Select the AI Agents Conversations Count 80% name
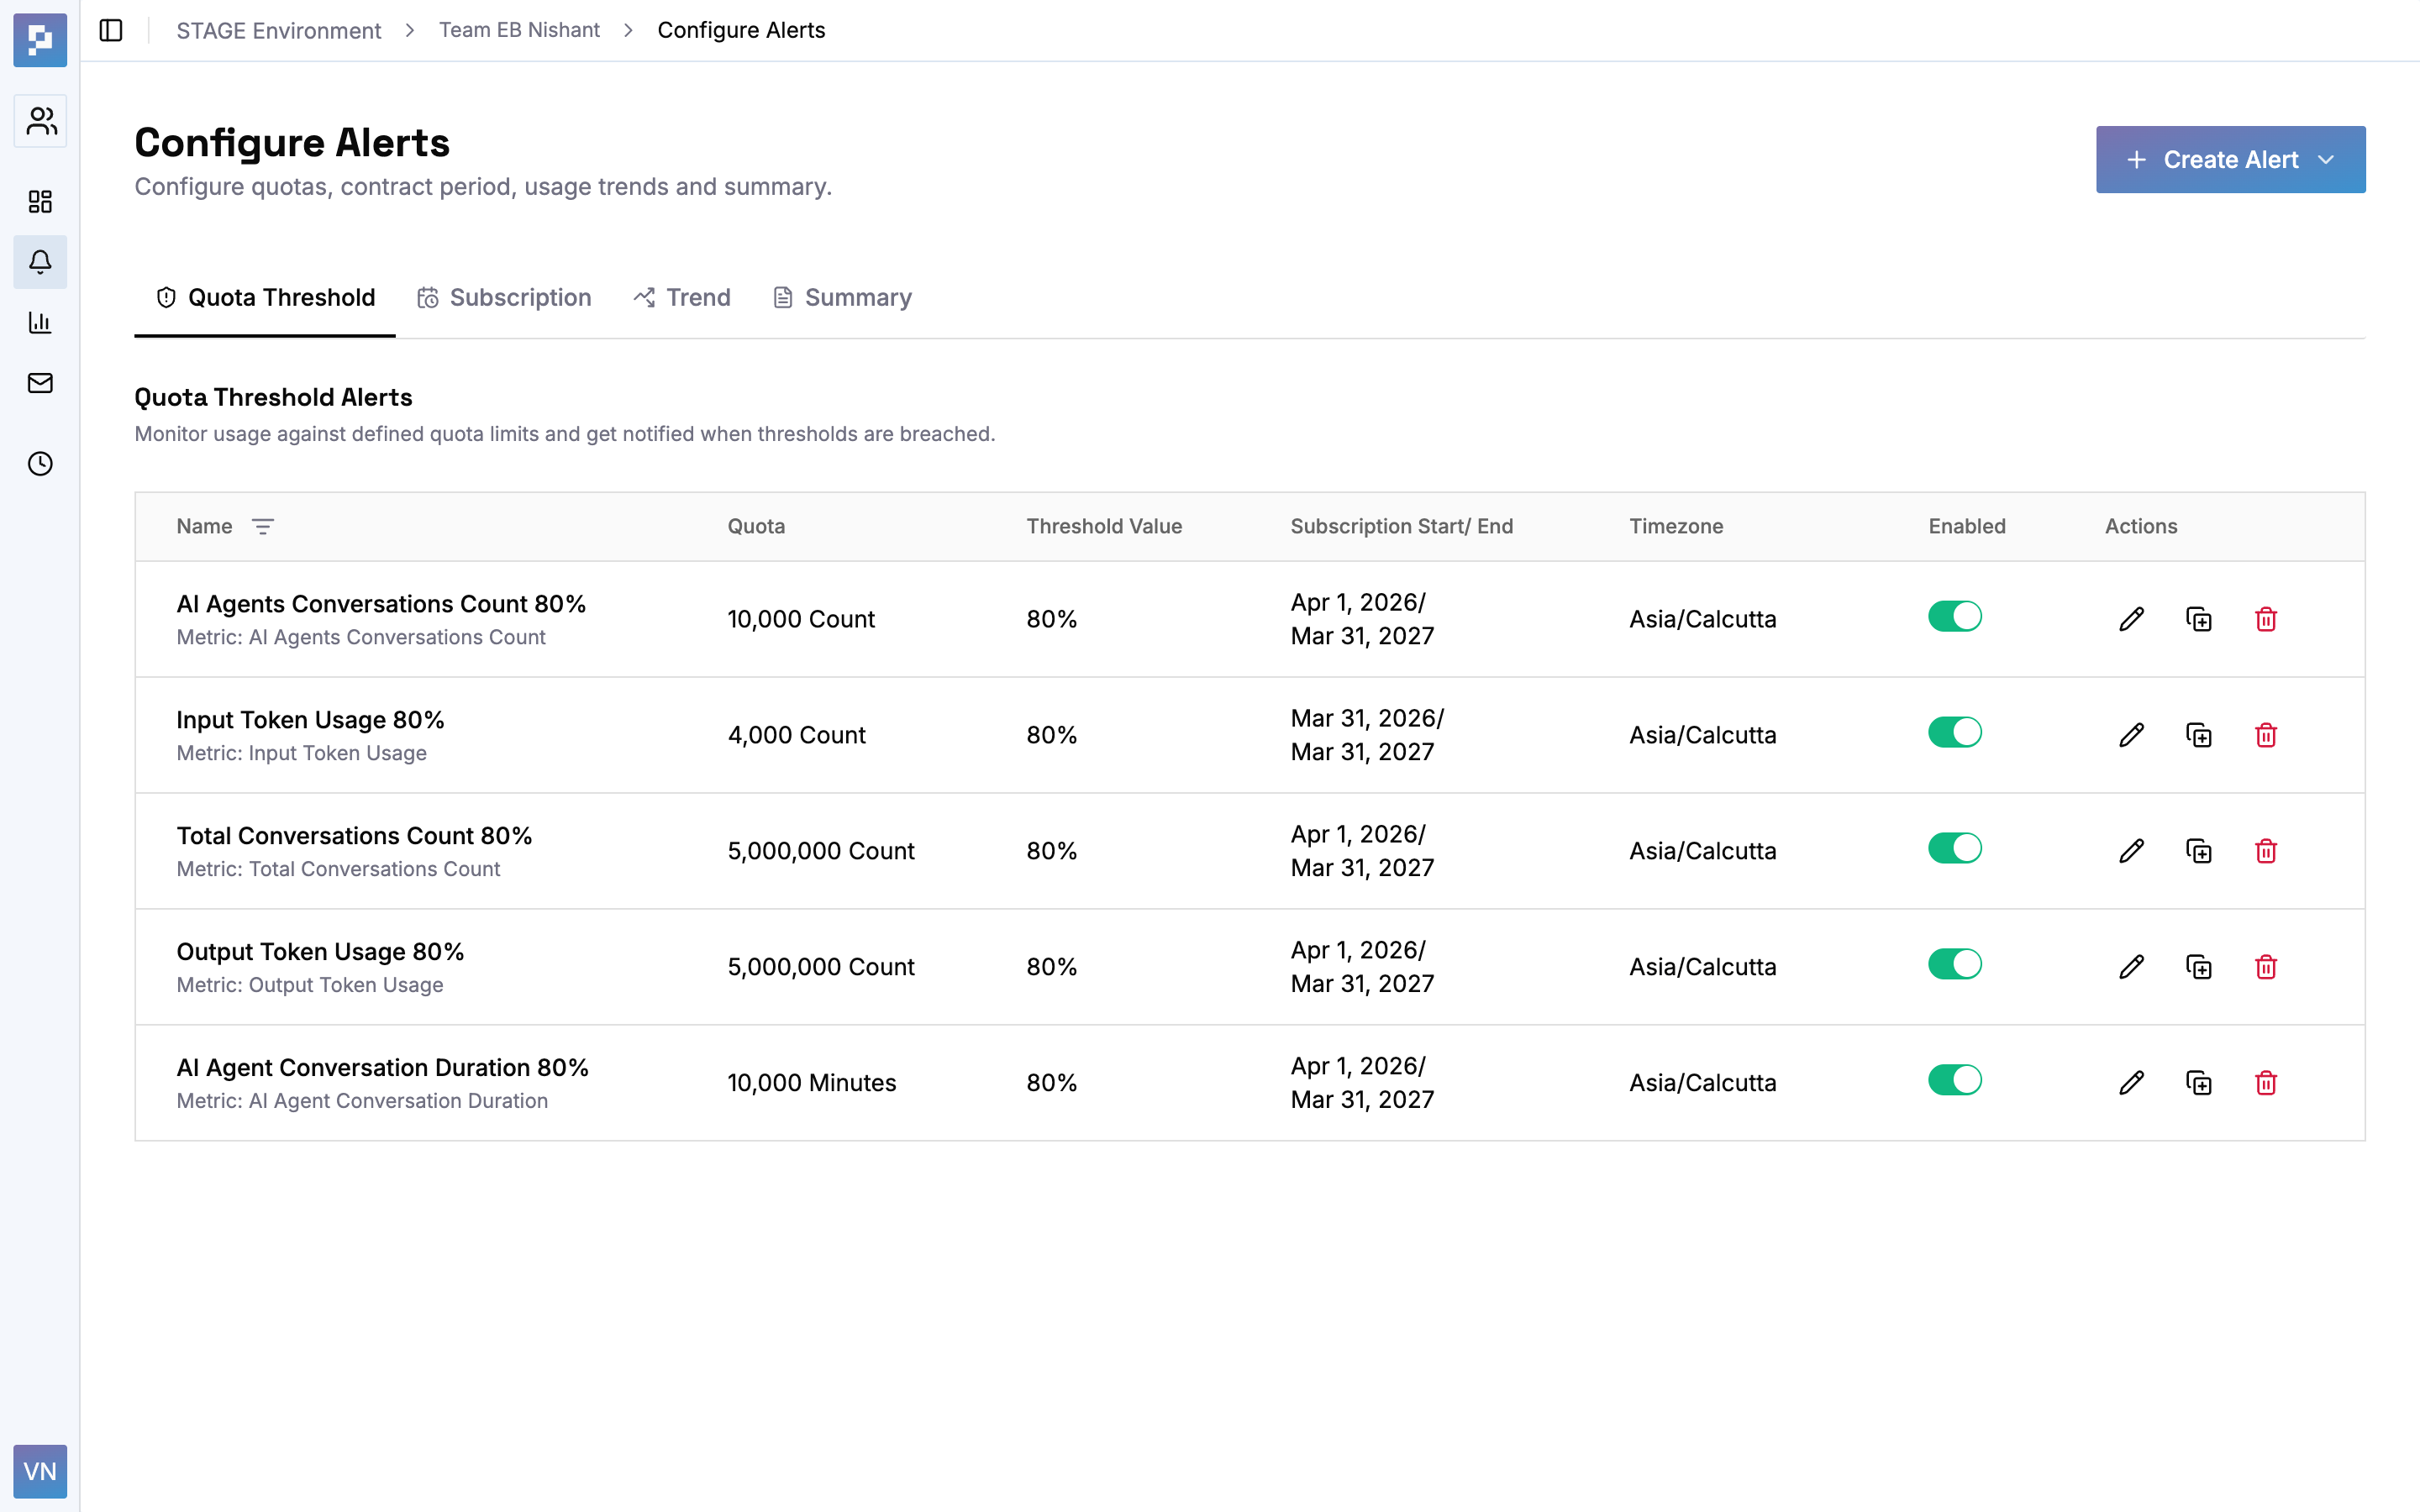Image resolution: width=2420 pixels, height=1512 pixels. pyautogui.click(x=381, y=604)
